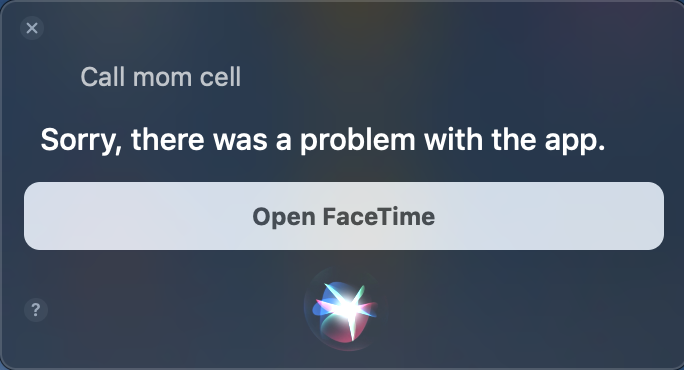Close the Siri window with the X
684x370 pixels.
tap(32, 28)
